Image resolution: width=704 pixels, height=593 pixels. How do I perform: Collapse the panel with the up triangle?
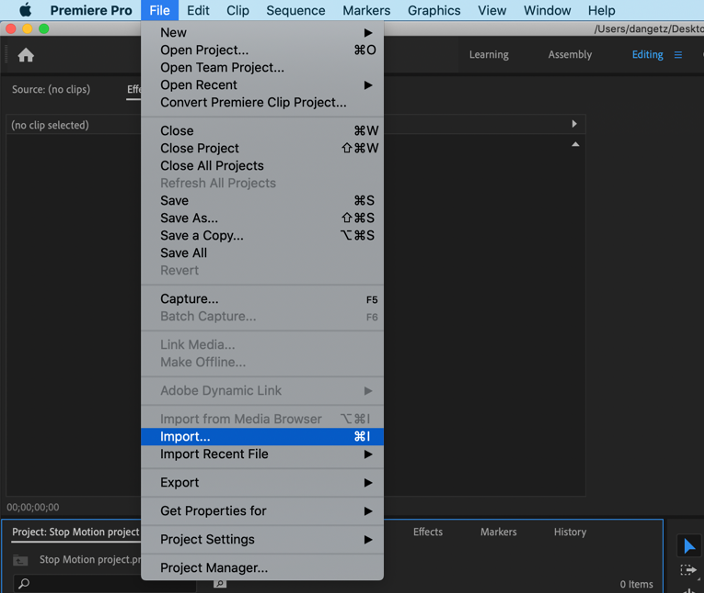click(x=575, y=145)
